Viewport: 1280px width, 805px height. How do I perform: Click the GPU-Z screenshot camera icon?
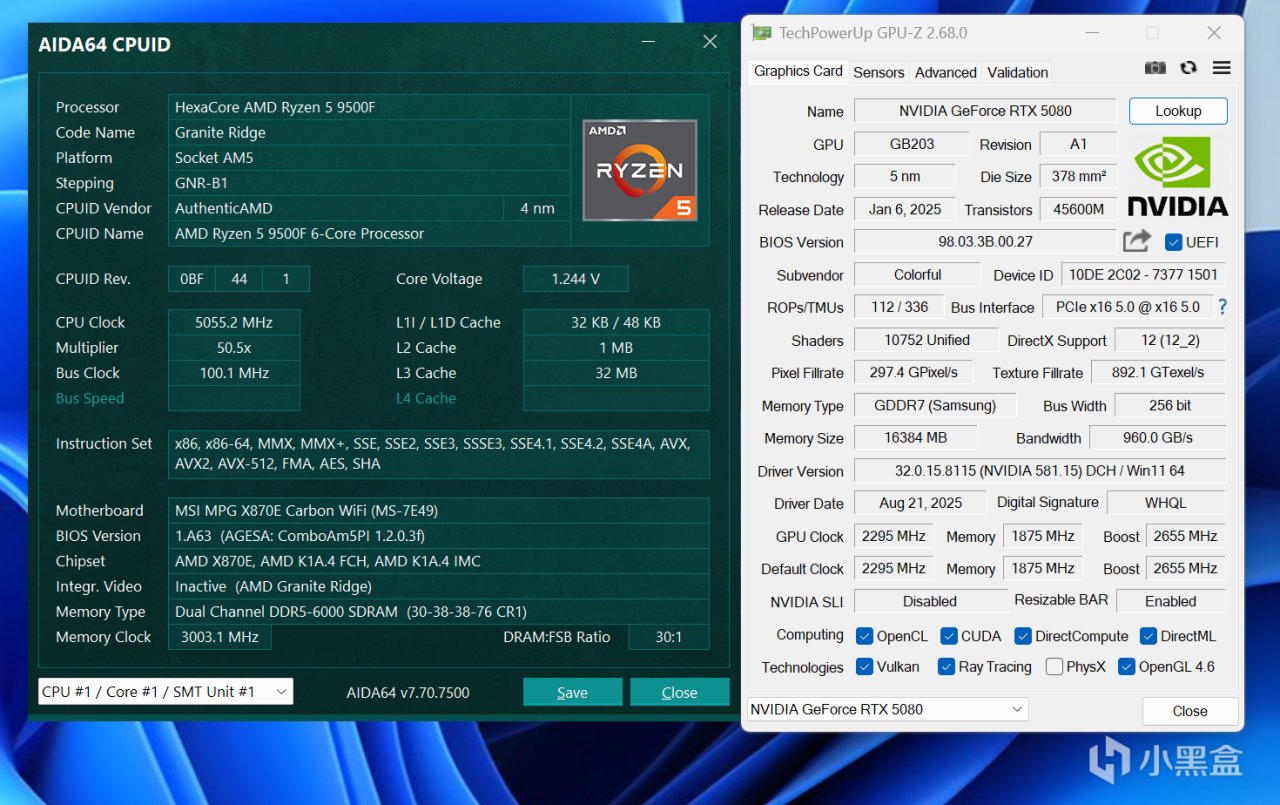tap(1155, 68)
